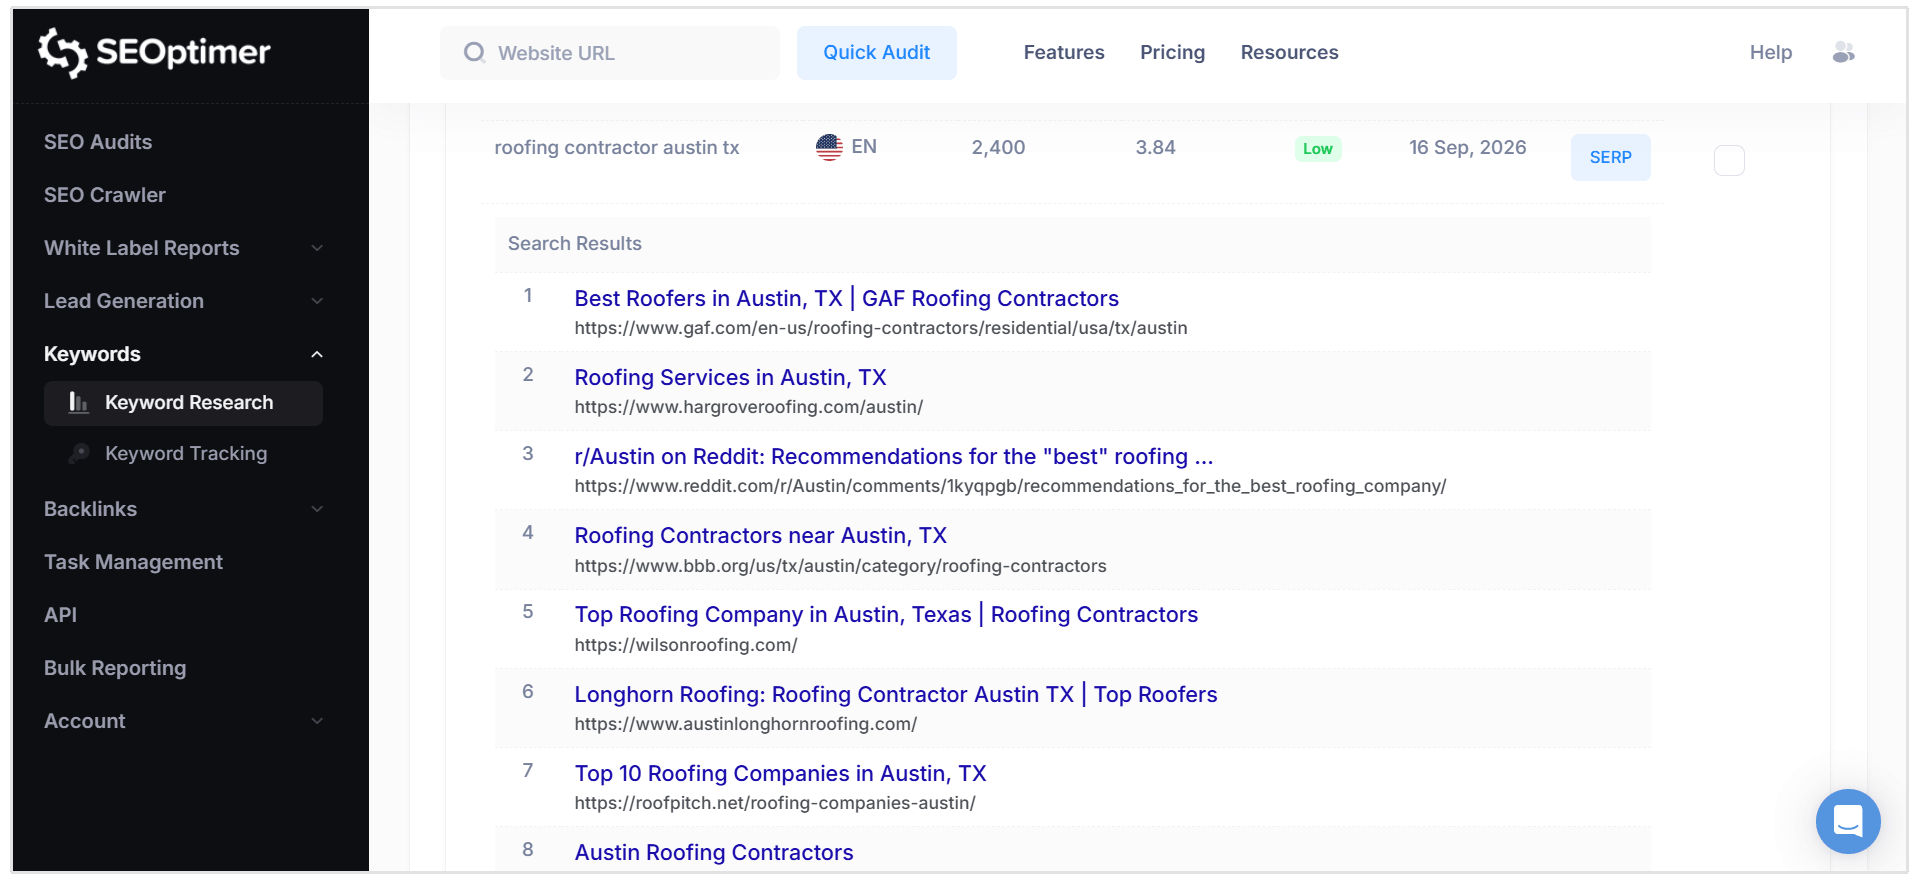Viewport: 1920px width, 880px height.
Task: Collapse the Keywords section chevron
Action: pos(317,354)
